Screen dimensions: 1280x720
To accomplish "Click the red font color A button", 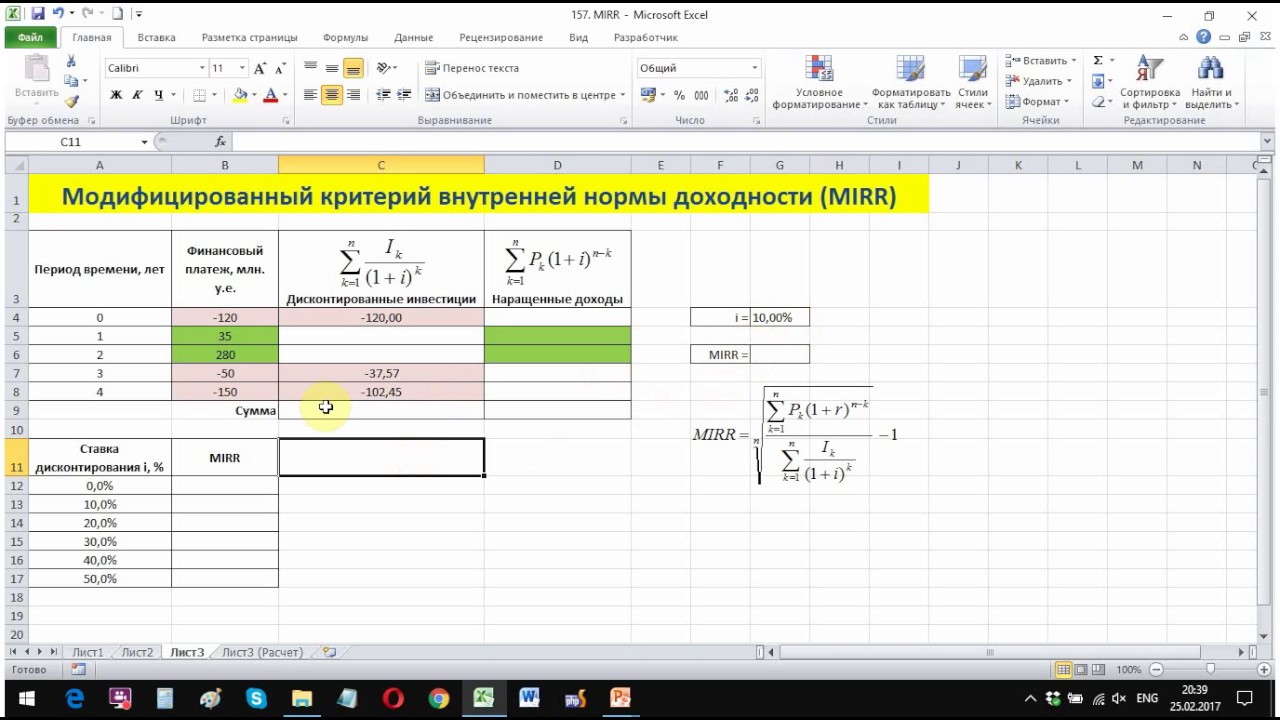I will click(270, 95).
